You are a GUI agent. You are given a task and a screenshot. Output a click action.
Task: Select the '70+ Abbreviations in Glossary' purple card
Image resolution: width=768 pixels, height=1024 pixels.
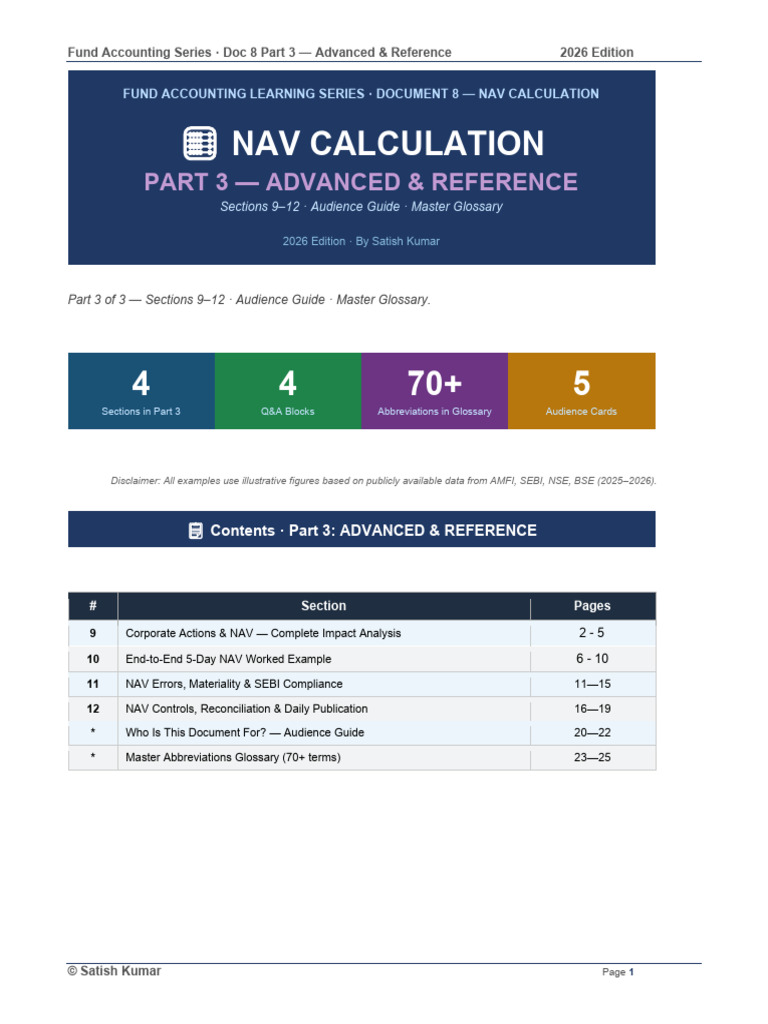point(434,391)
